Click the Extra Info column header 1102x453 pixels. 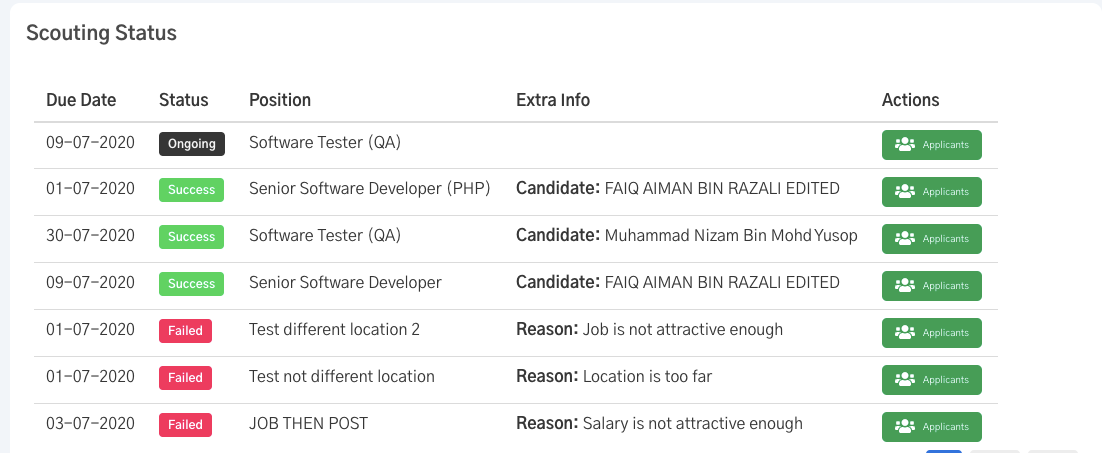[x=553, y=100]
